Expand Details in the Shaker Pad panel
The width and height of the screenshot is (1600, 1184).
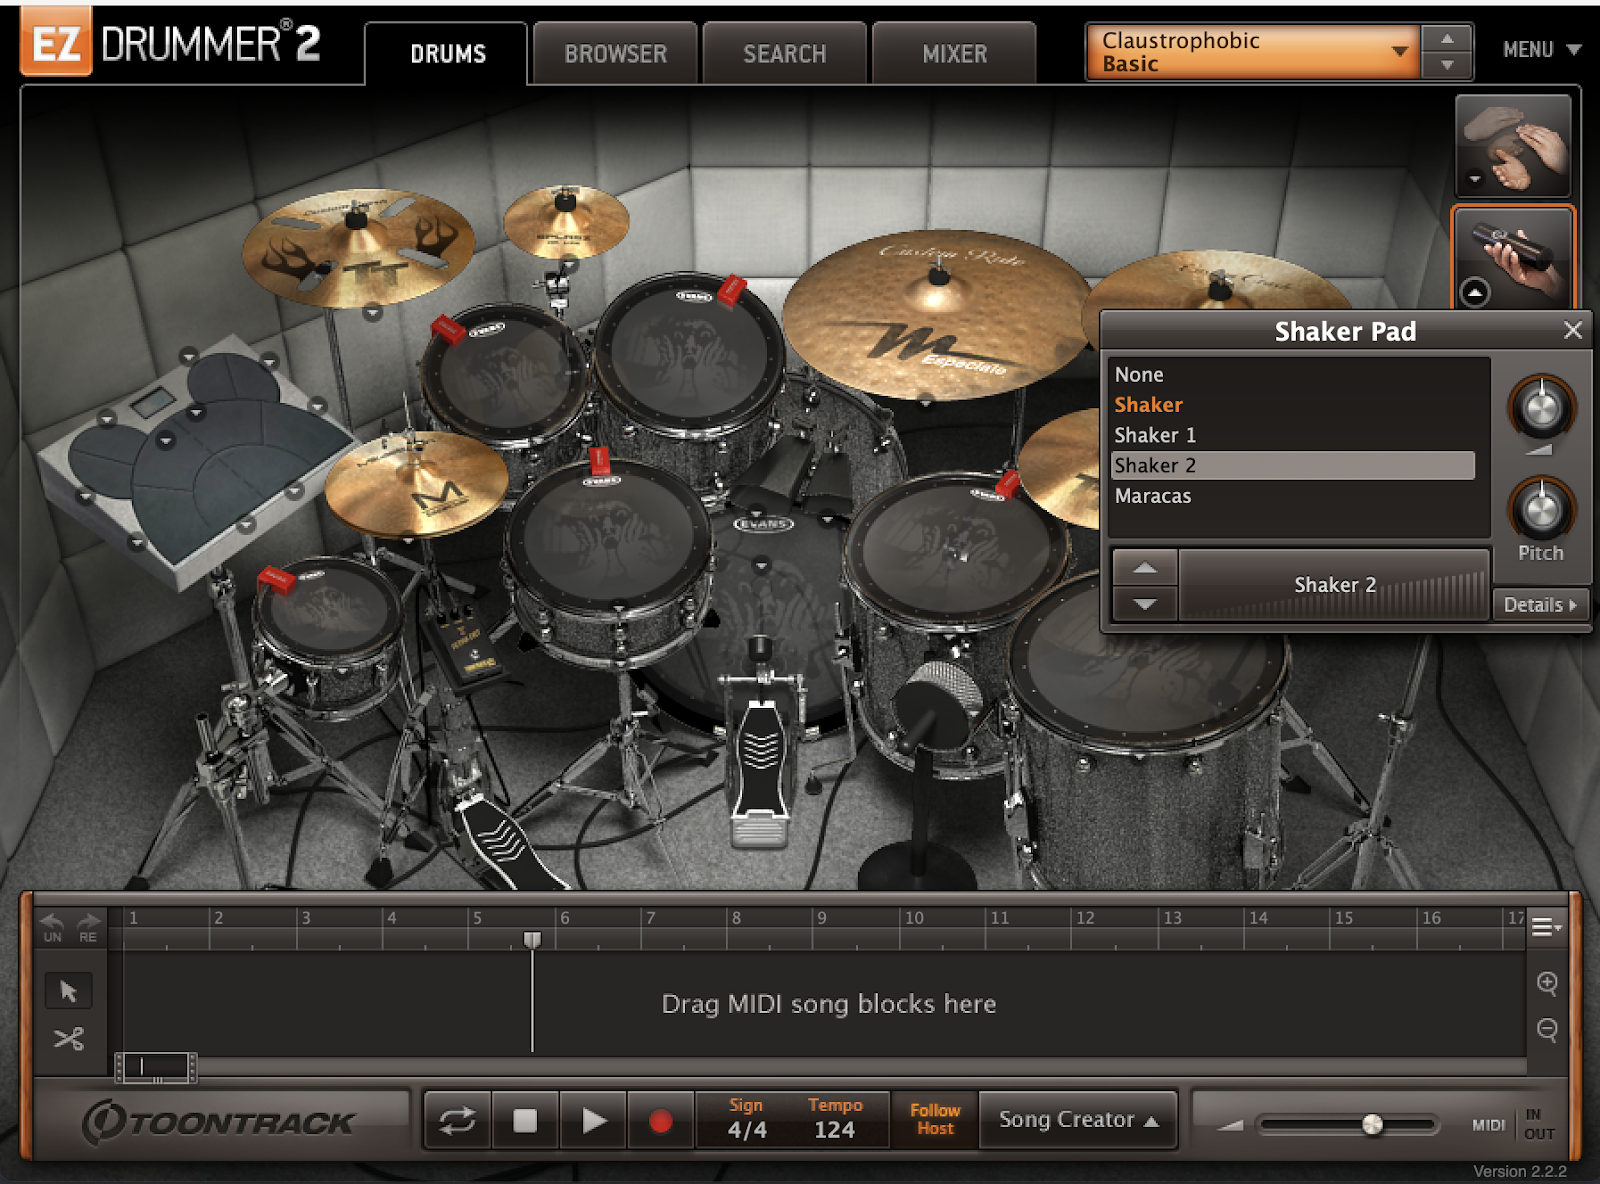pos(1540,605)
